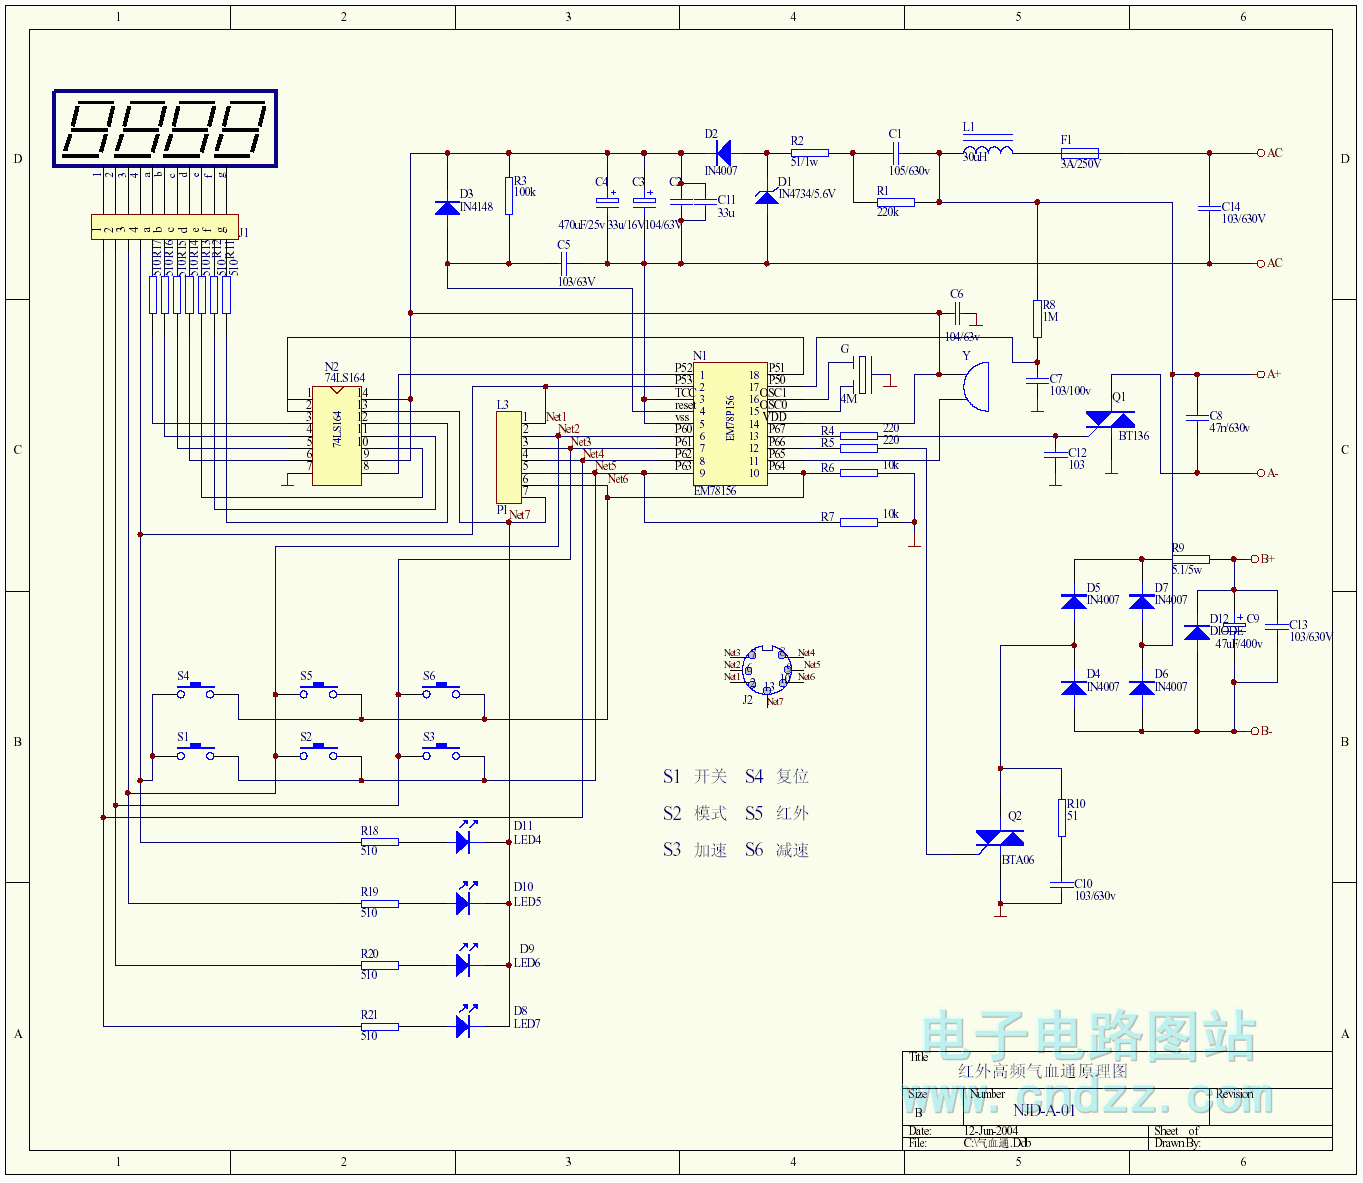Click the D4 IN4007 bridge diode
The width and height of the screenshot is (1363, 1183).
(1074, 687)
